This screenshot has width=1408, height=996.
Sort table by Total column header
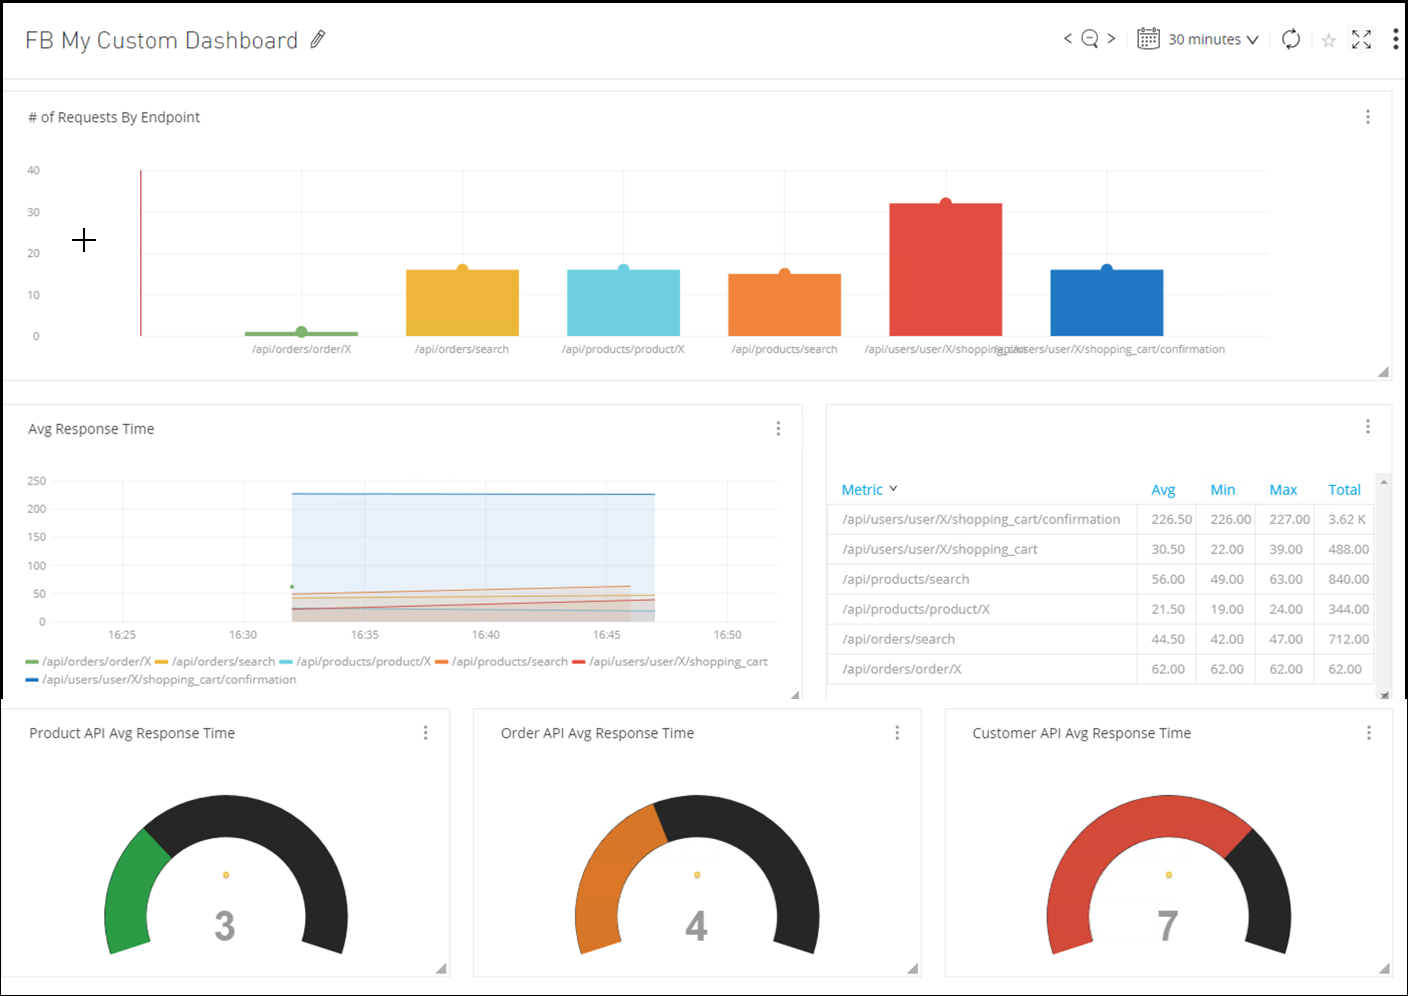(1344, 490)
